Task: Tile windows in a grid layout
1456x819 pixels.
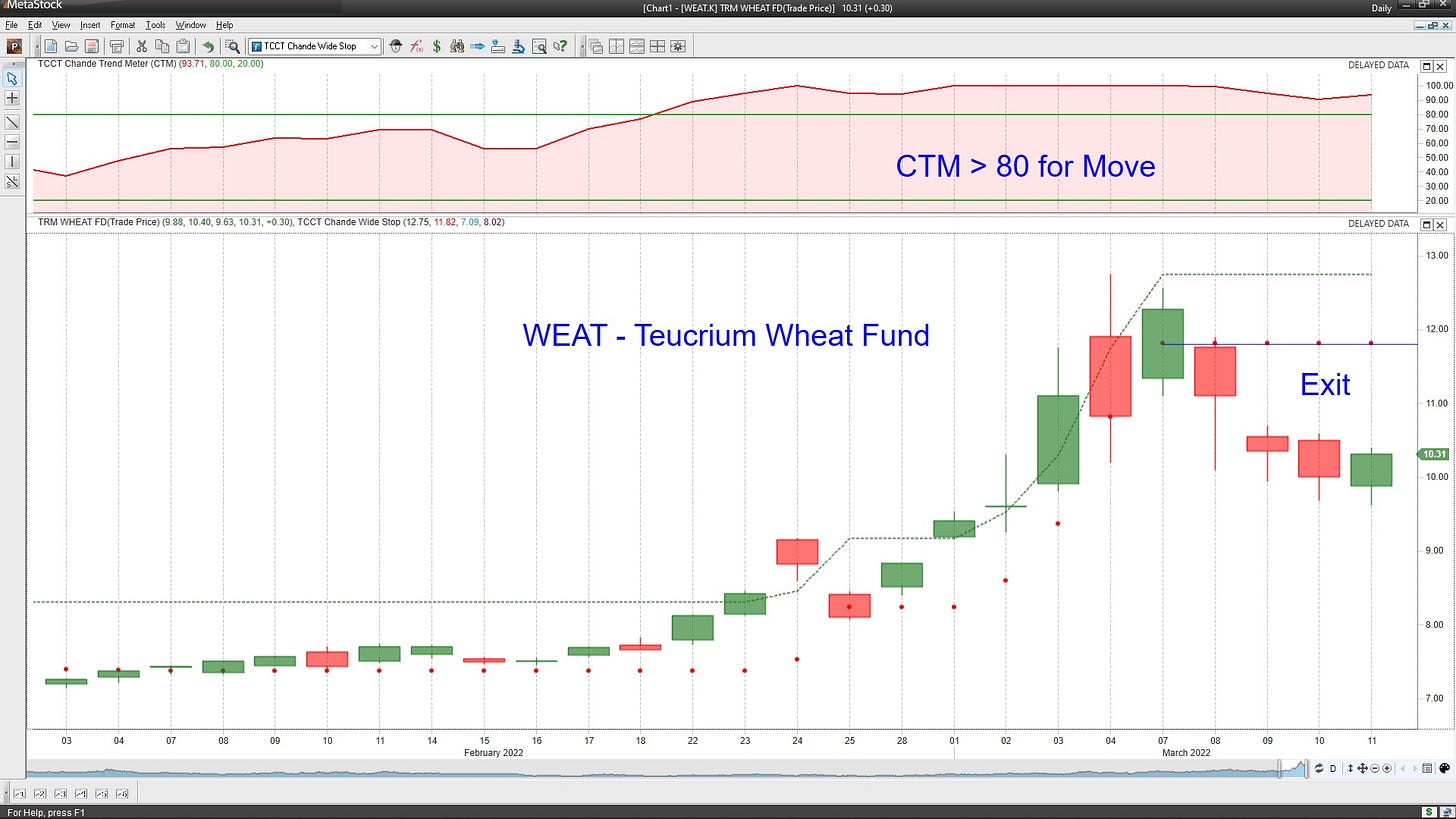Action: (x=657, y=46)
